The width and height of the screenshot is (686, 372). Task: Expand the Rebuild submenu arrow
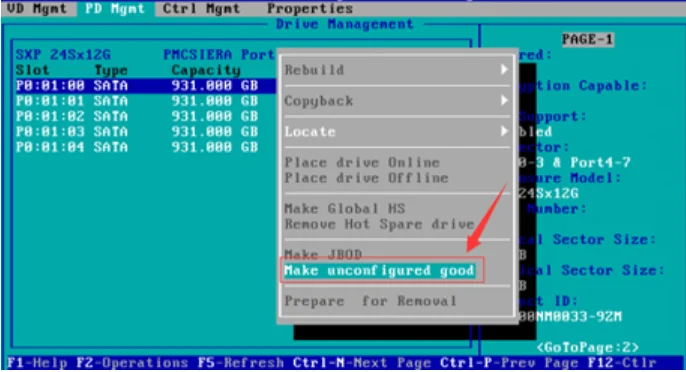click(504, 70)
